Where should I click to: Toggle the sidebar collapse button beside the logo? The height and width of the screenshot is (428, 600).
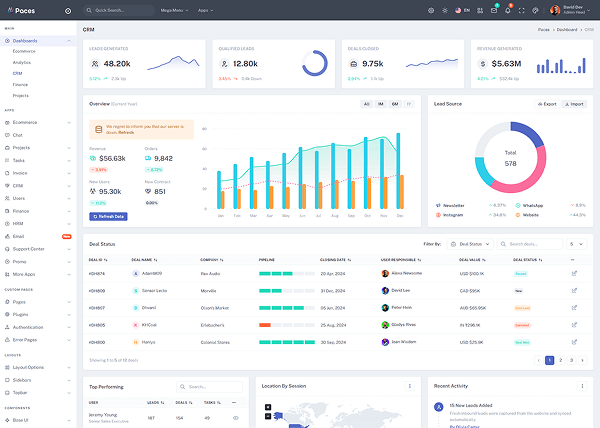(x=68, y=10)
